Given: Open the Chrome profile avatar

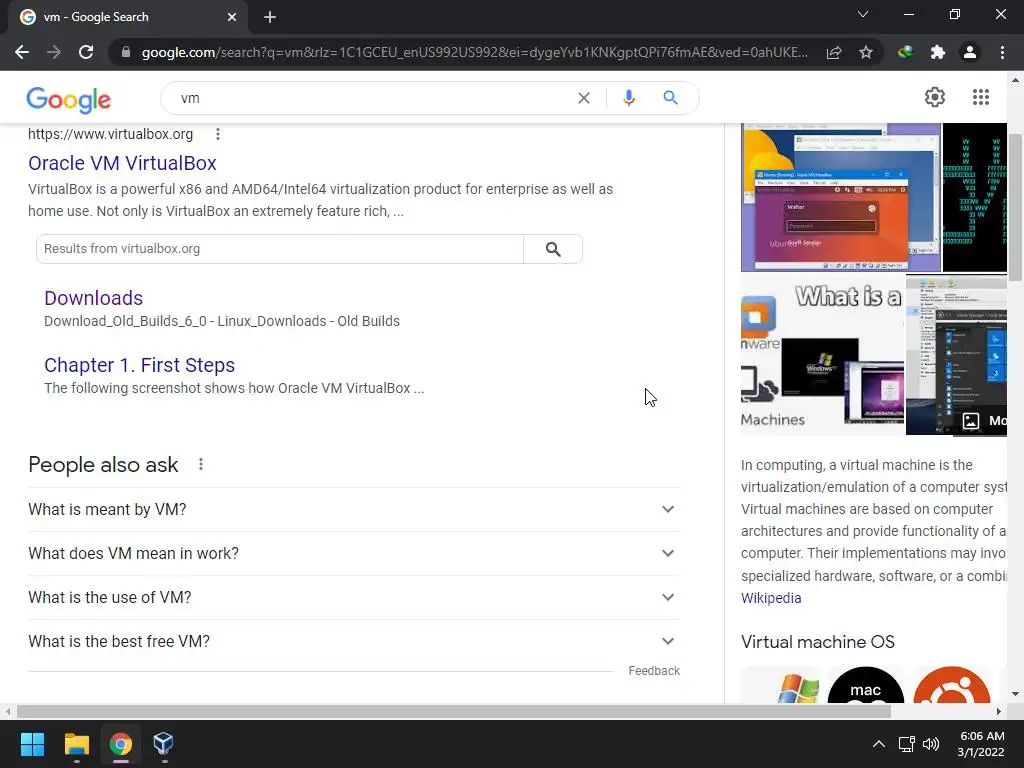Looking at the screenshot, I should pos(970,52).
